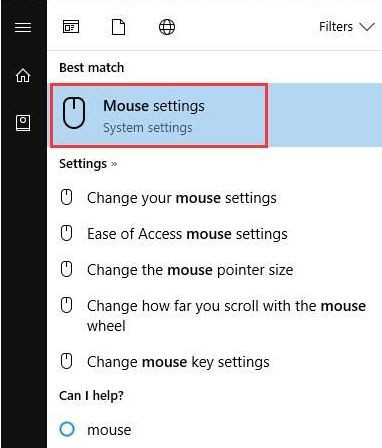Filter results by Web globe icon
The height and width of the screenshot is (448, 382).
pyautogui.click(x=167, y=27)
